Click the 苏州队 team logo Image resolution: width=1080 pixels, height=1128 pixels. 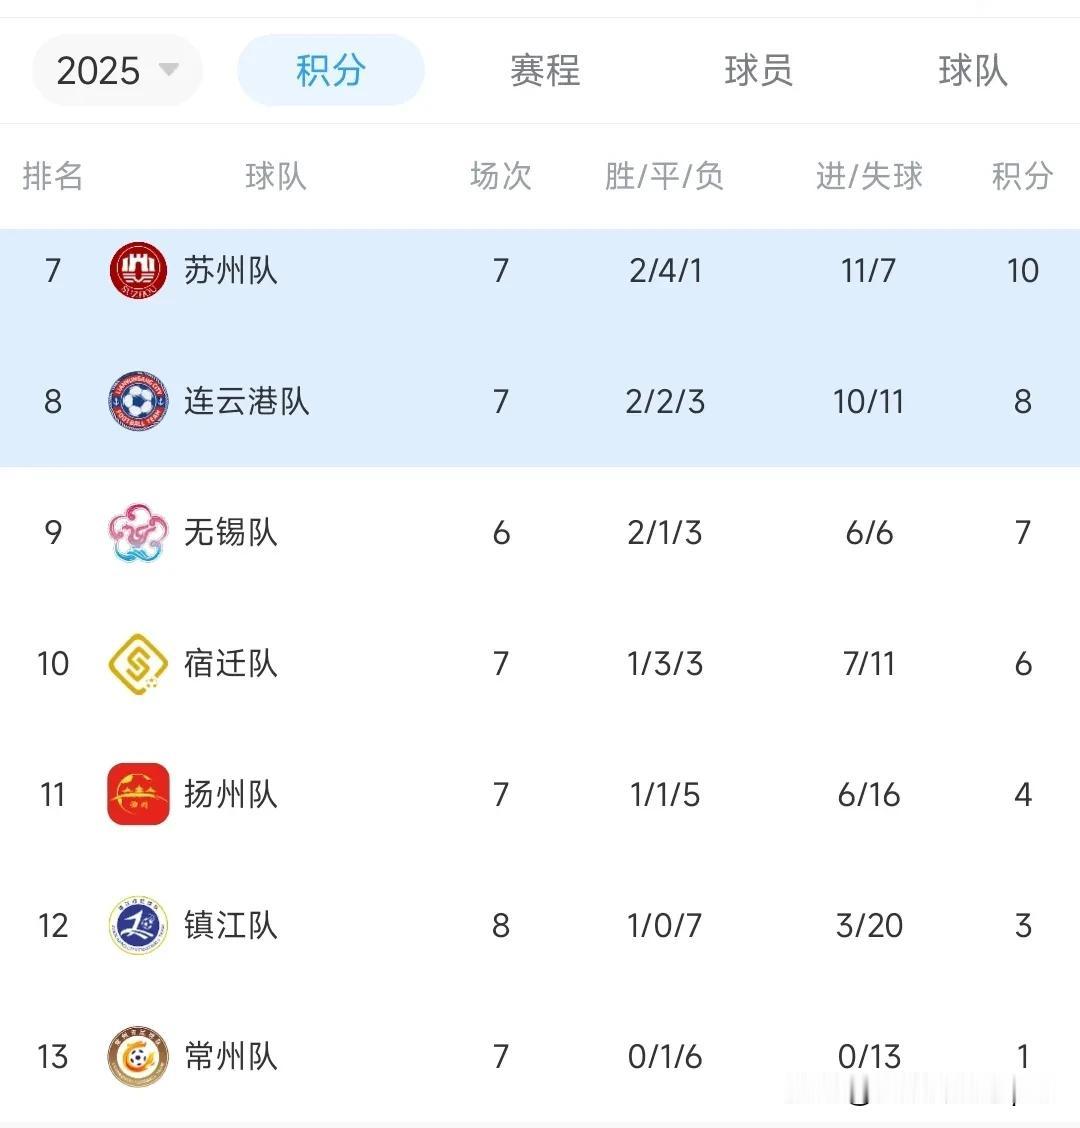click(x=138, y=270)
